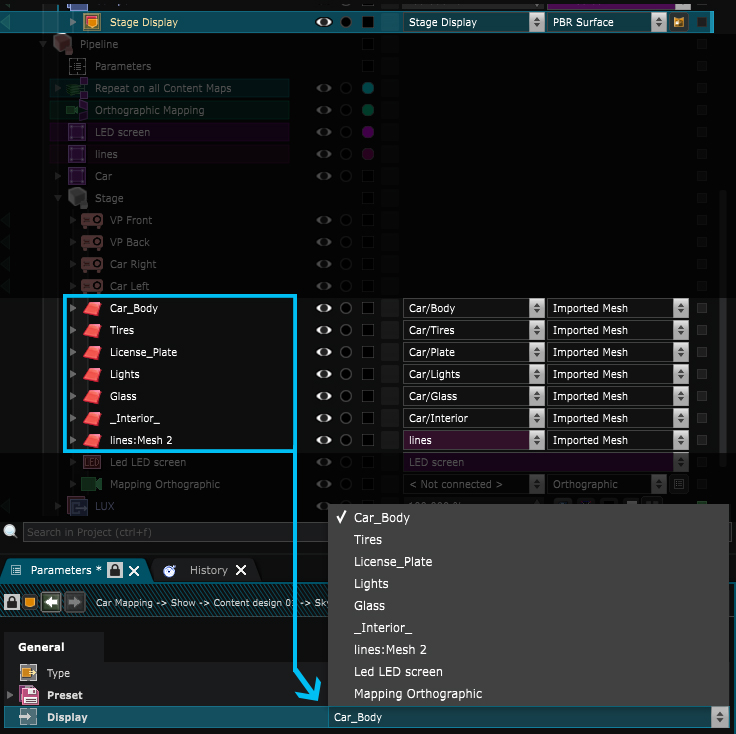736x734 pixels.
Task: Click the Mapping Orthographic camera icon
Action: (x=92, y=484)
